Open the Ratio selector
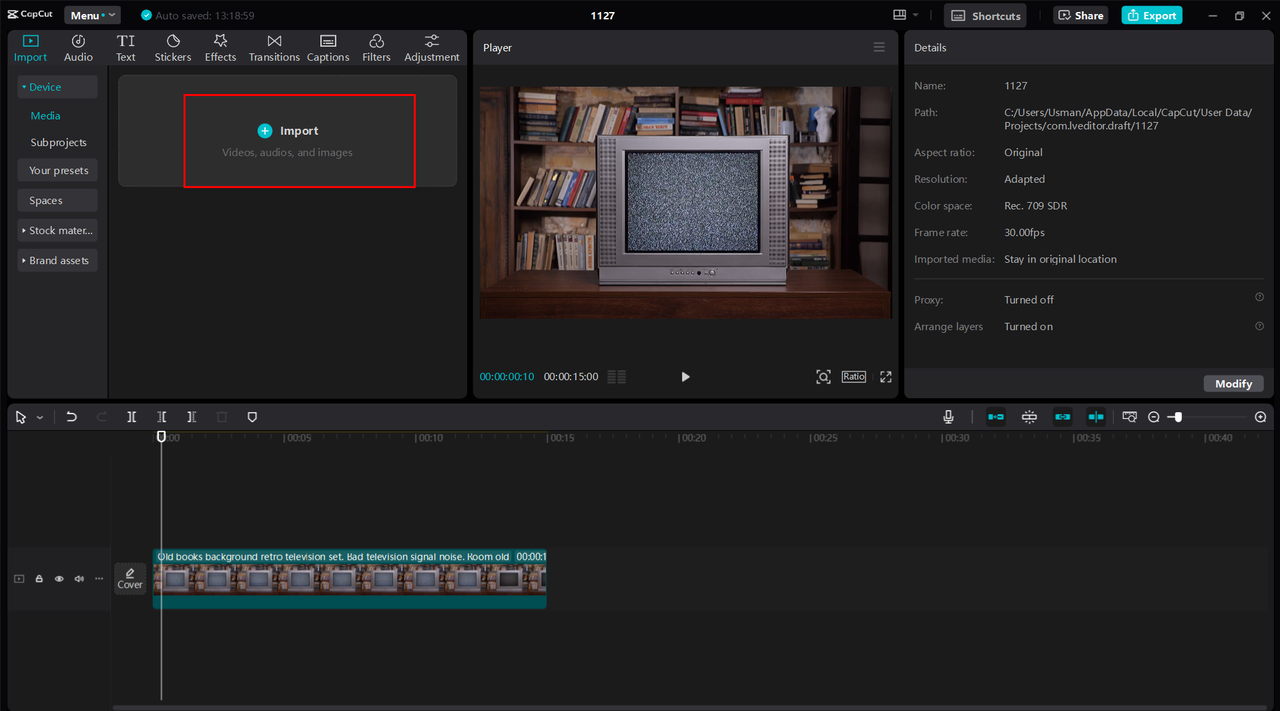Viewport: 1280px width, 711px height. pos(853,377)
